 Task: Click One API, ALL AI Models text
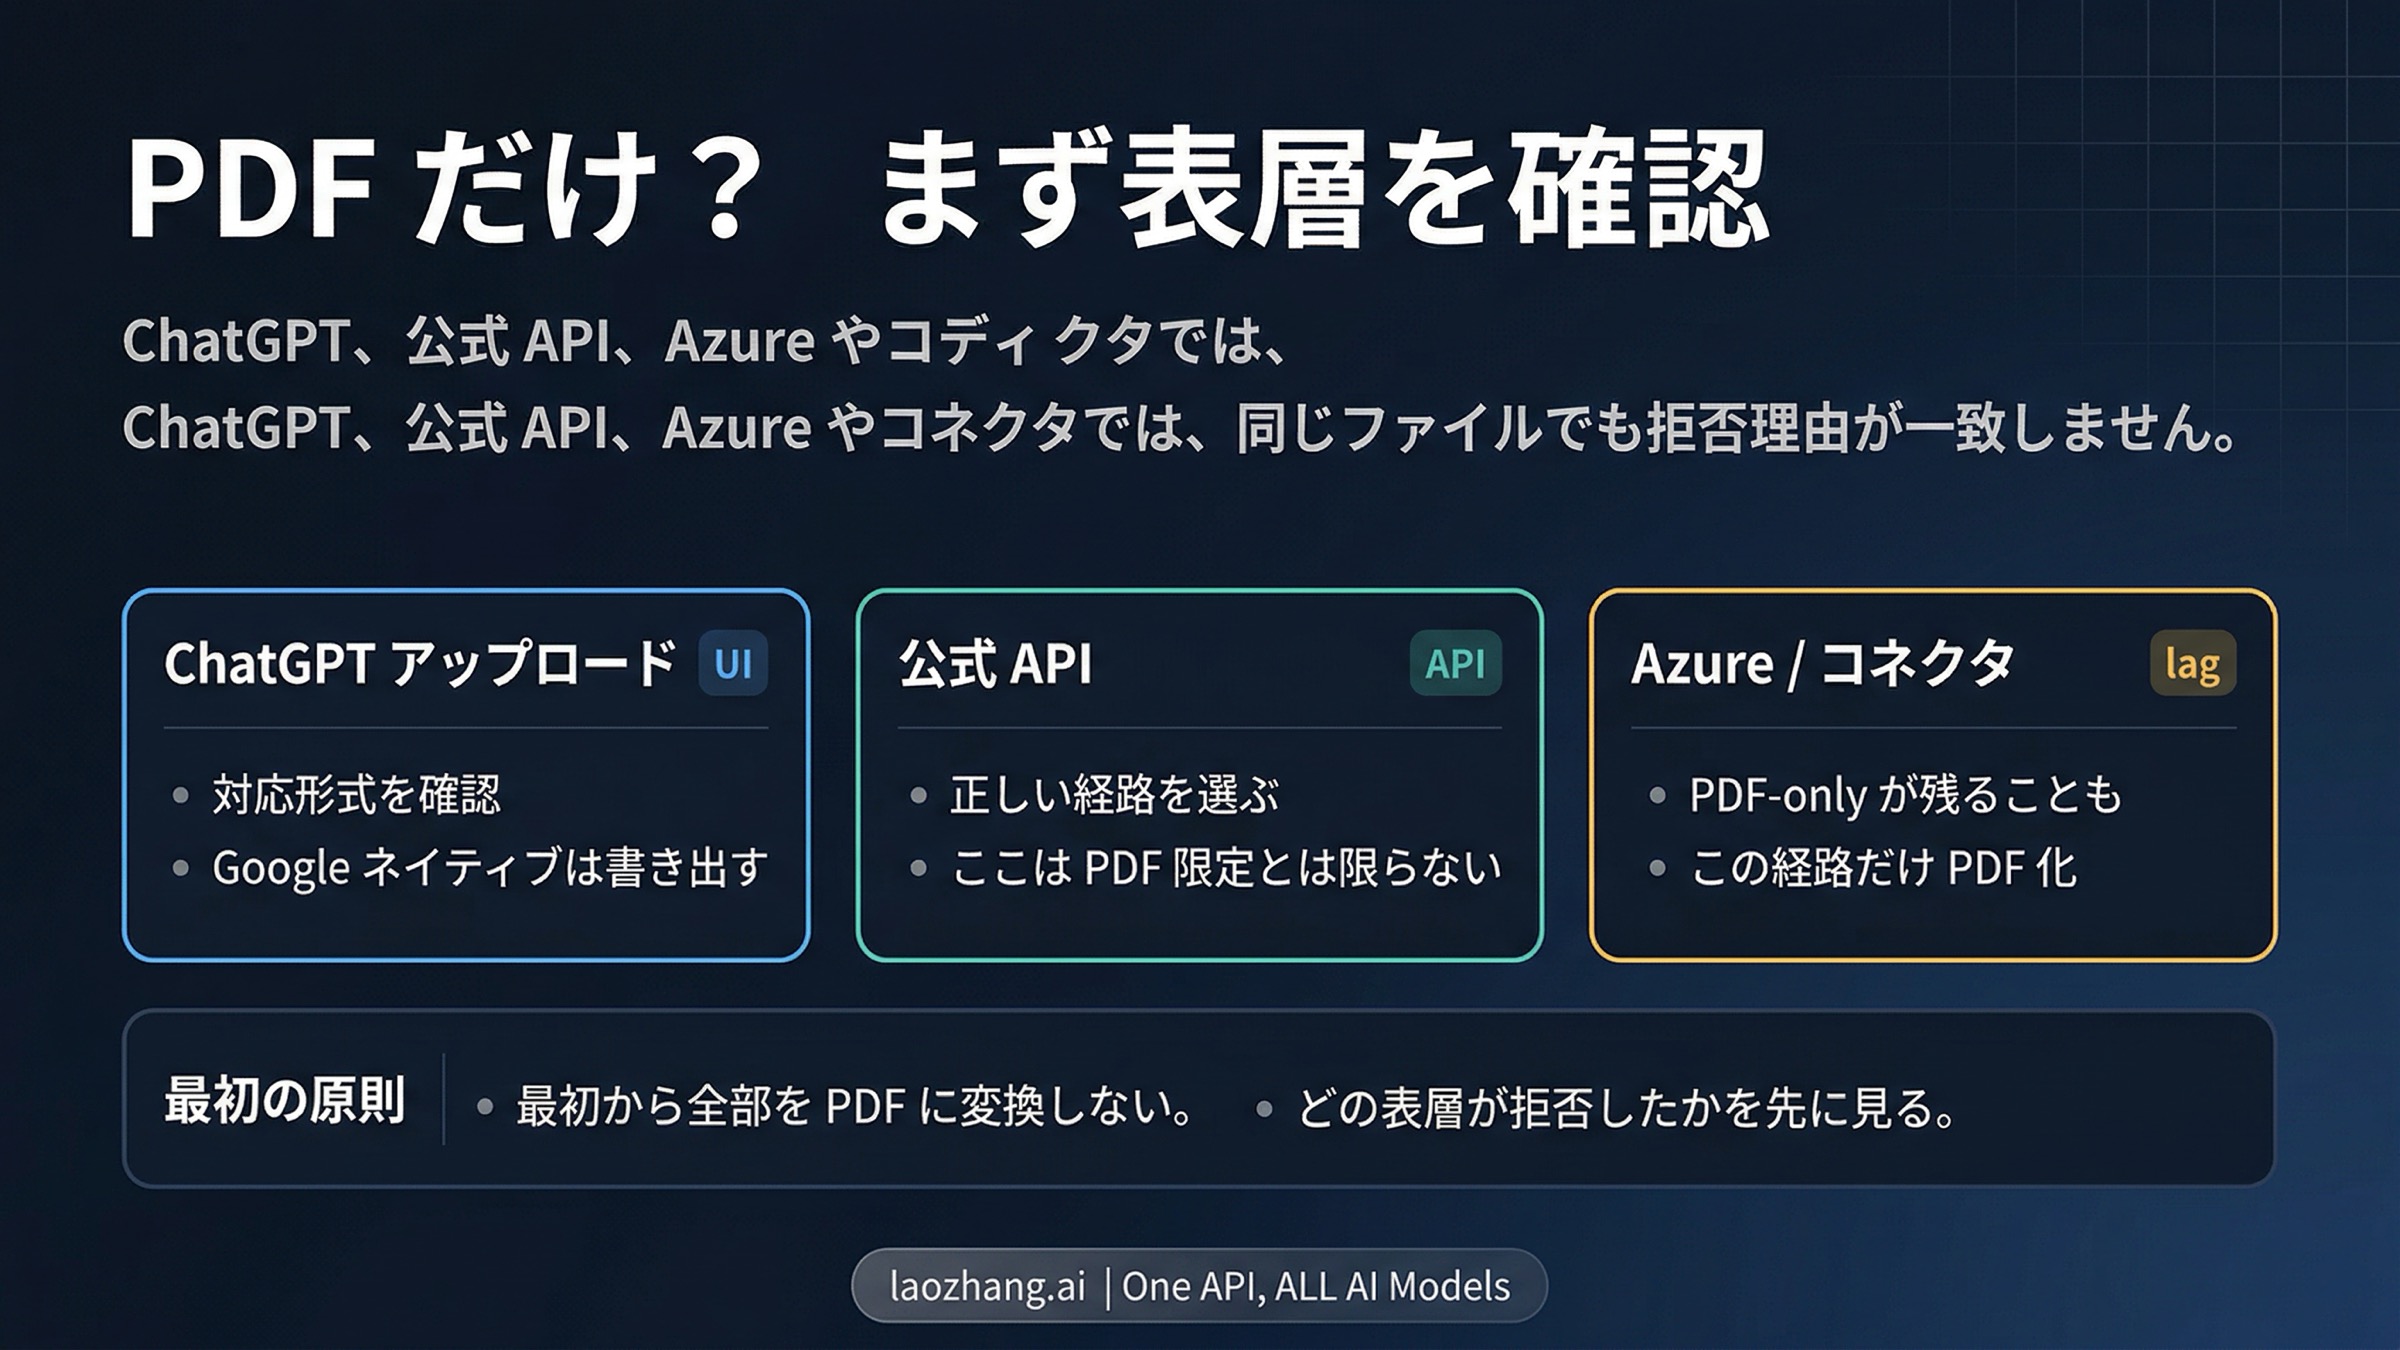1316,1286
